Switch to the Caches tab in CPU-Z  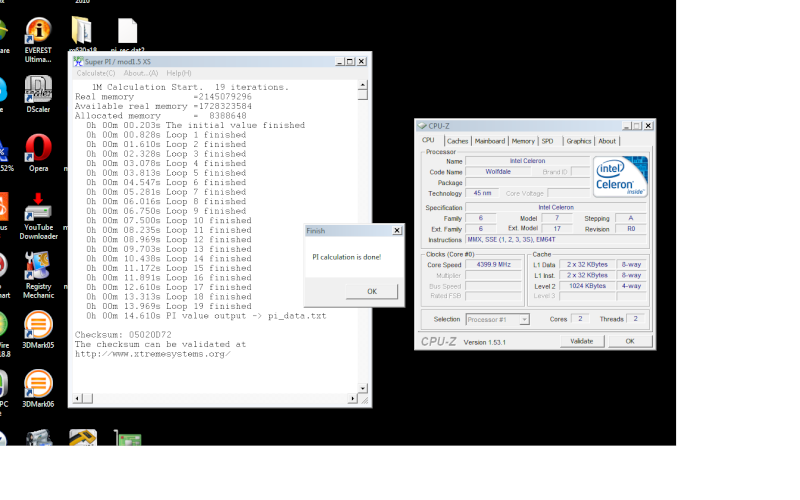(458, 141)
